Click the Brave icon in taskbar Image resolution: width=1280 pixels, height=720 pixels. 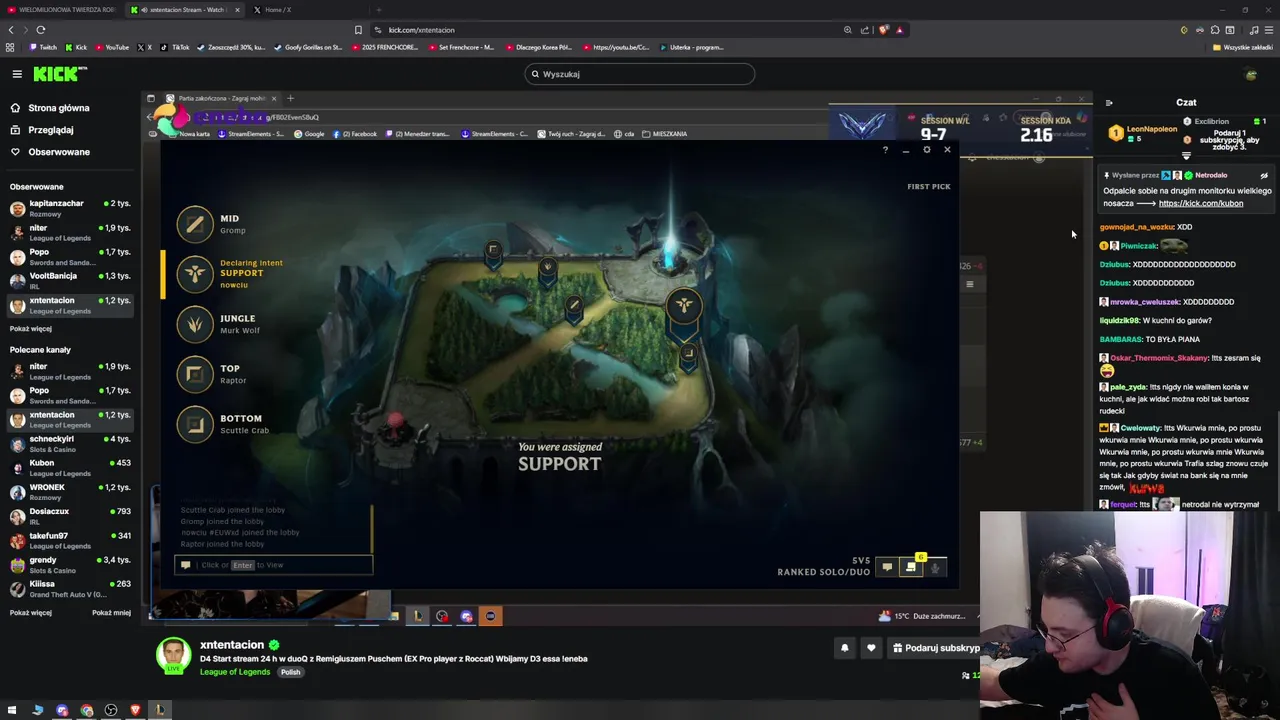(x=135, y=711)
